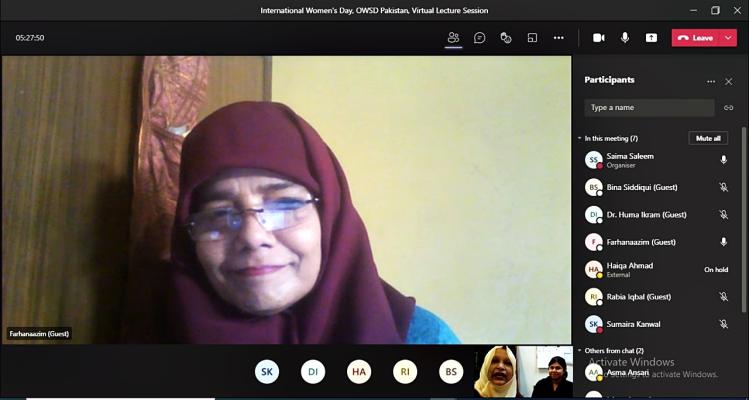The image size is (749, 400).
Task: Open the meeting chat conversation icon
Action: [480, 38]
